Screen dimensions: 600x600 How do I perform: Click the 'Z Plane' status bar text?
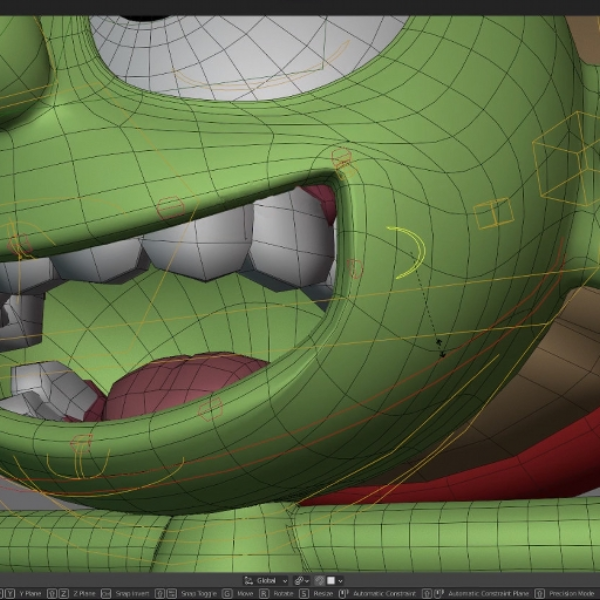point(84,594)
